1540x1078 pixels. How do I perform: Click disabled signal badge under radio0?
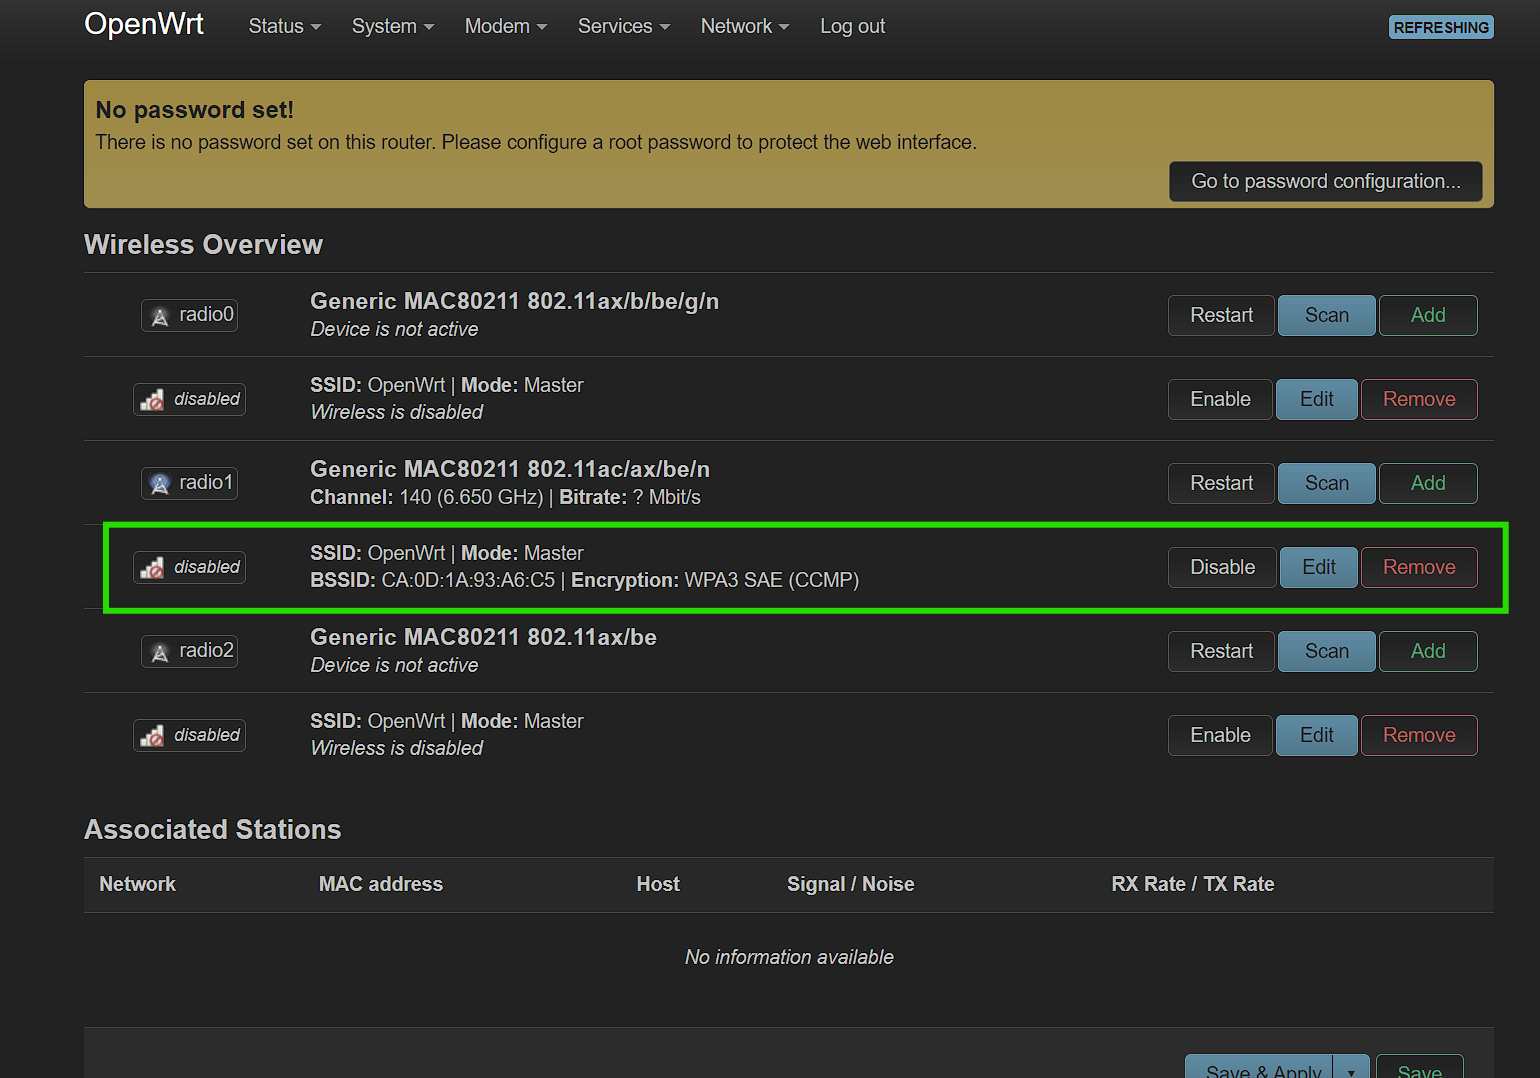click(x=189, y=399)
